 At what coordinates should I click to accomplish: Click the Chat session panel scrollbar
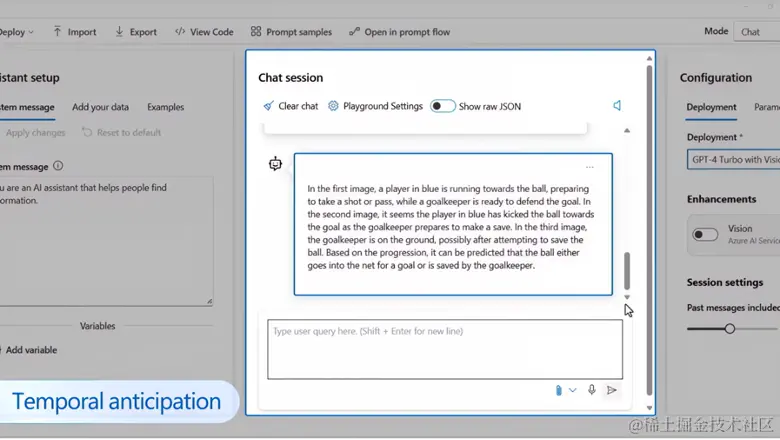(649, 231)
